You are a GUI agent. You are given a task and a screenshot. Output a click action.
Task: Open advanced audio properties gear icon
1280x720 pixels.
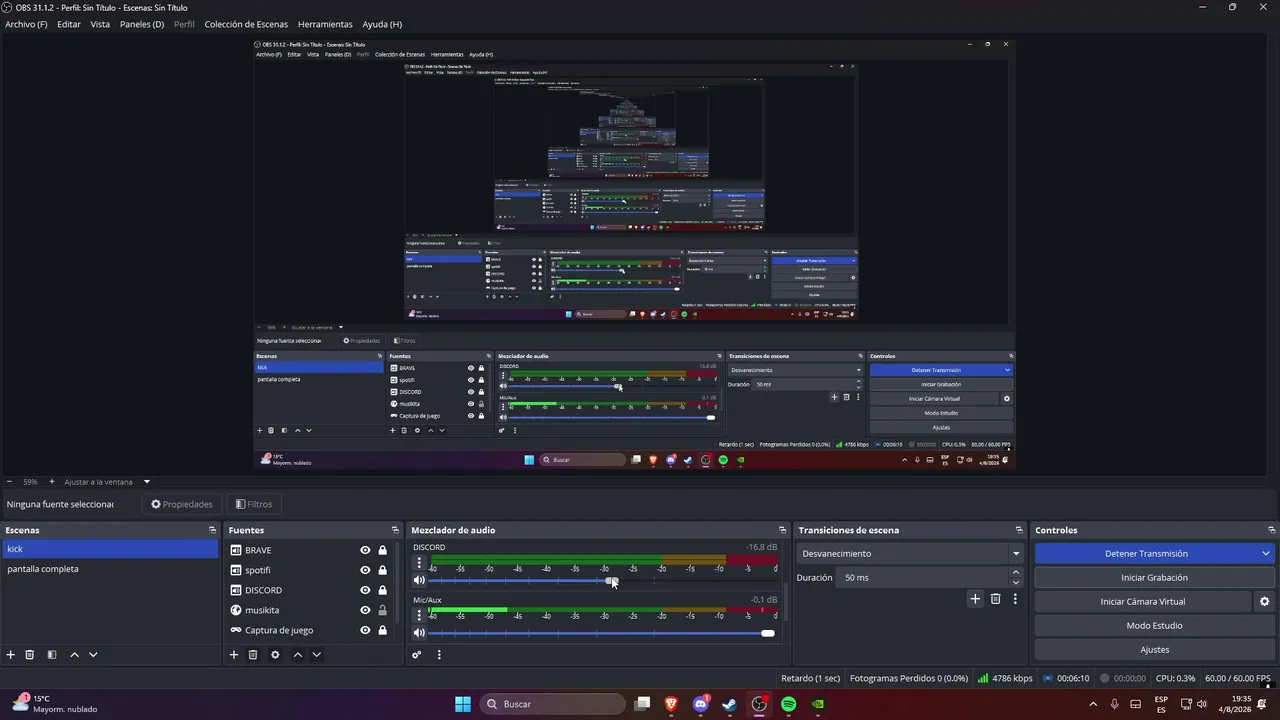pos(417,655)
